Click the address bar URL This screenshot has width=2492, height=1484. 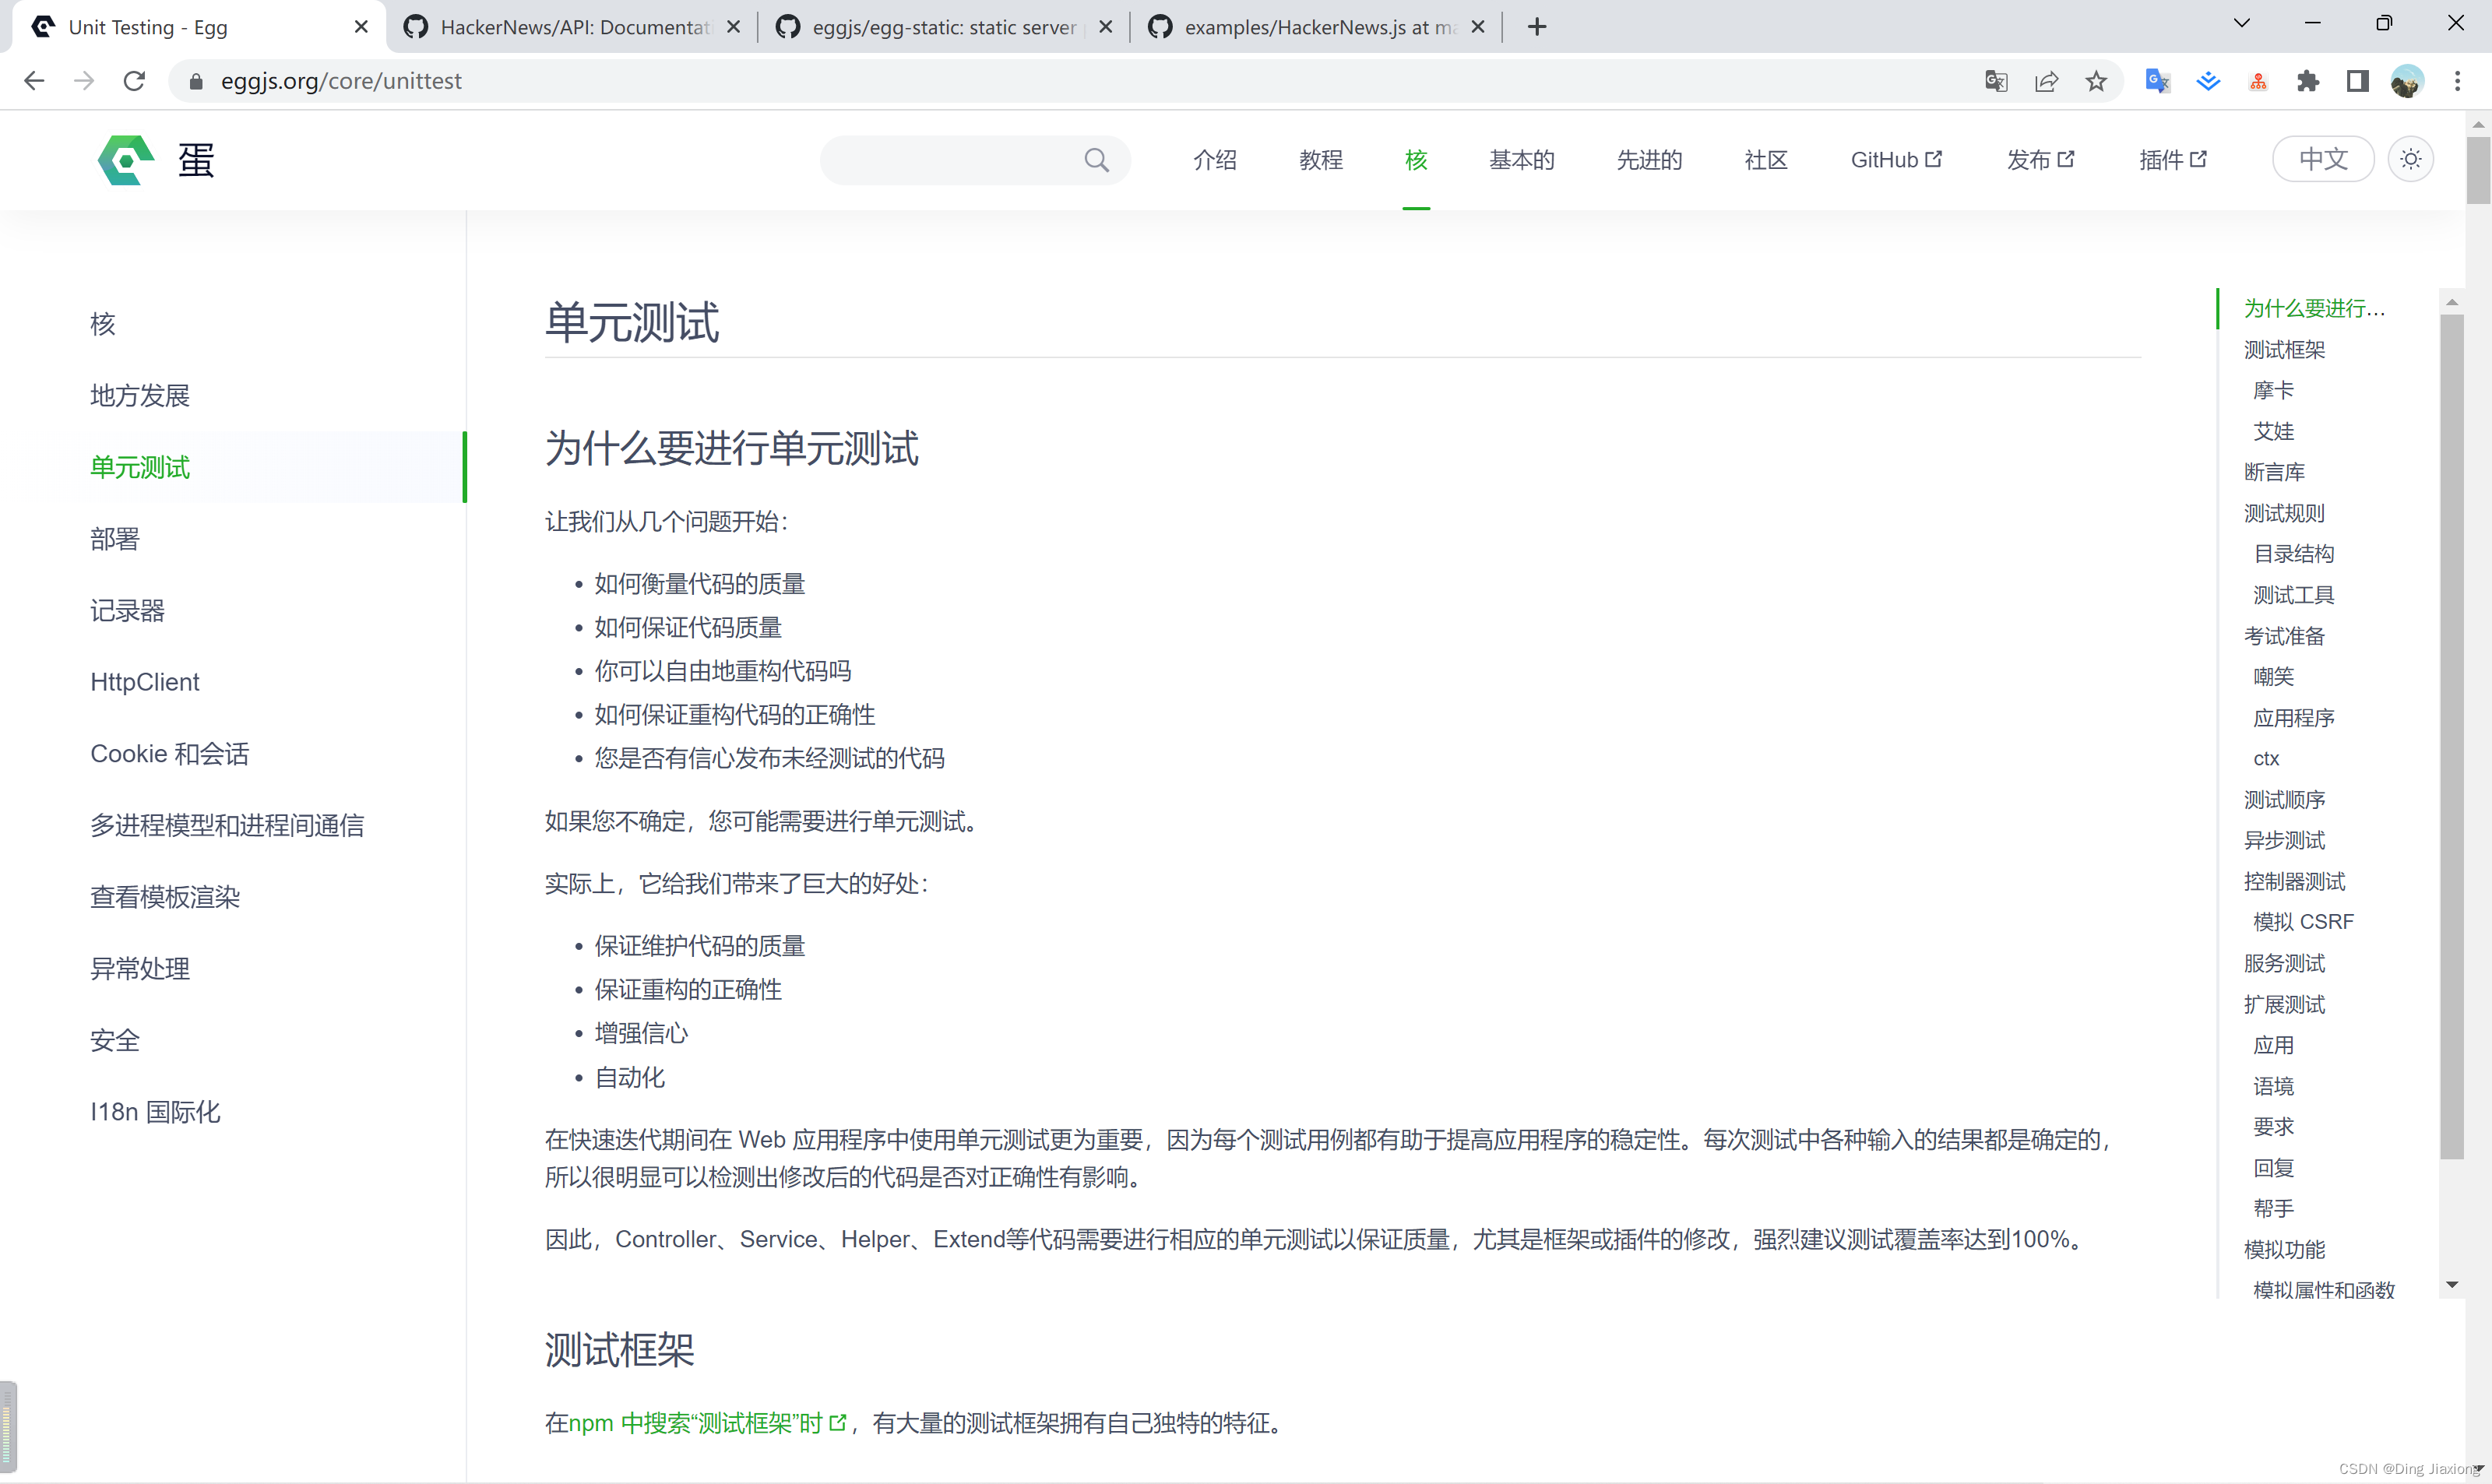(341, 81)
